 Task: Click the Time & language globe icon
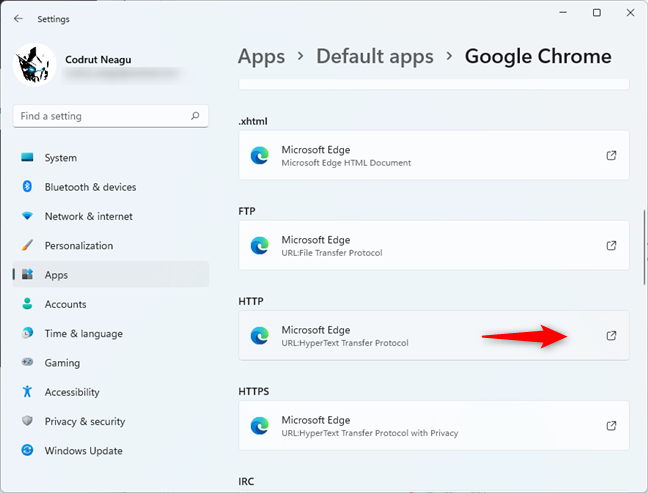27,333
